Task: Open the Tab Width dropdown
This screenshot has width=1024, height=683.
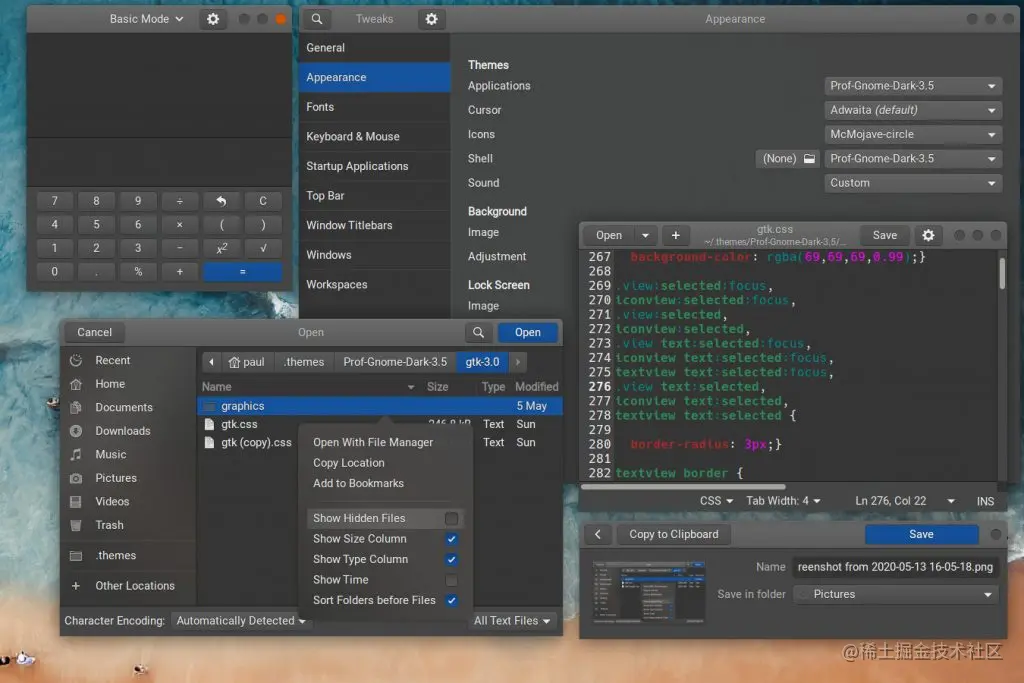Action: point(783,501)
